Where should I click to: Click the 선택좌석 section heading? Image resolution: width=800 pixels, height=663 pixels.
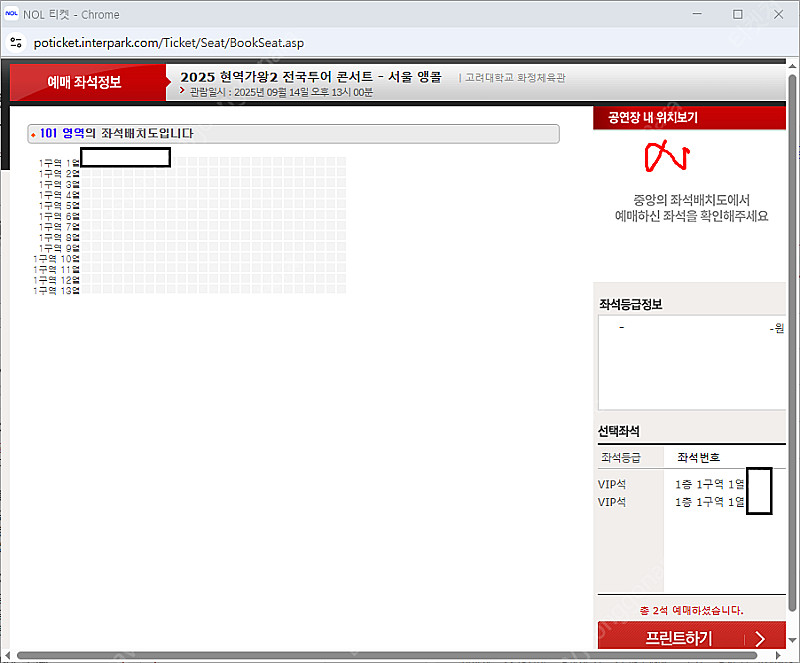[618, 431]
